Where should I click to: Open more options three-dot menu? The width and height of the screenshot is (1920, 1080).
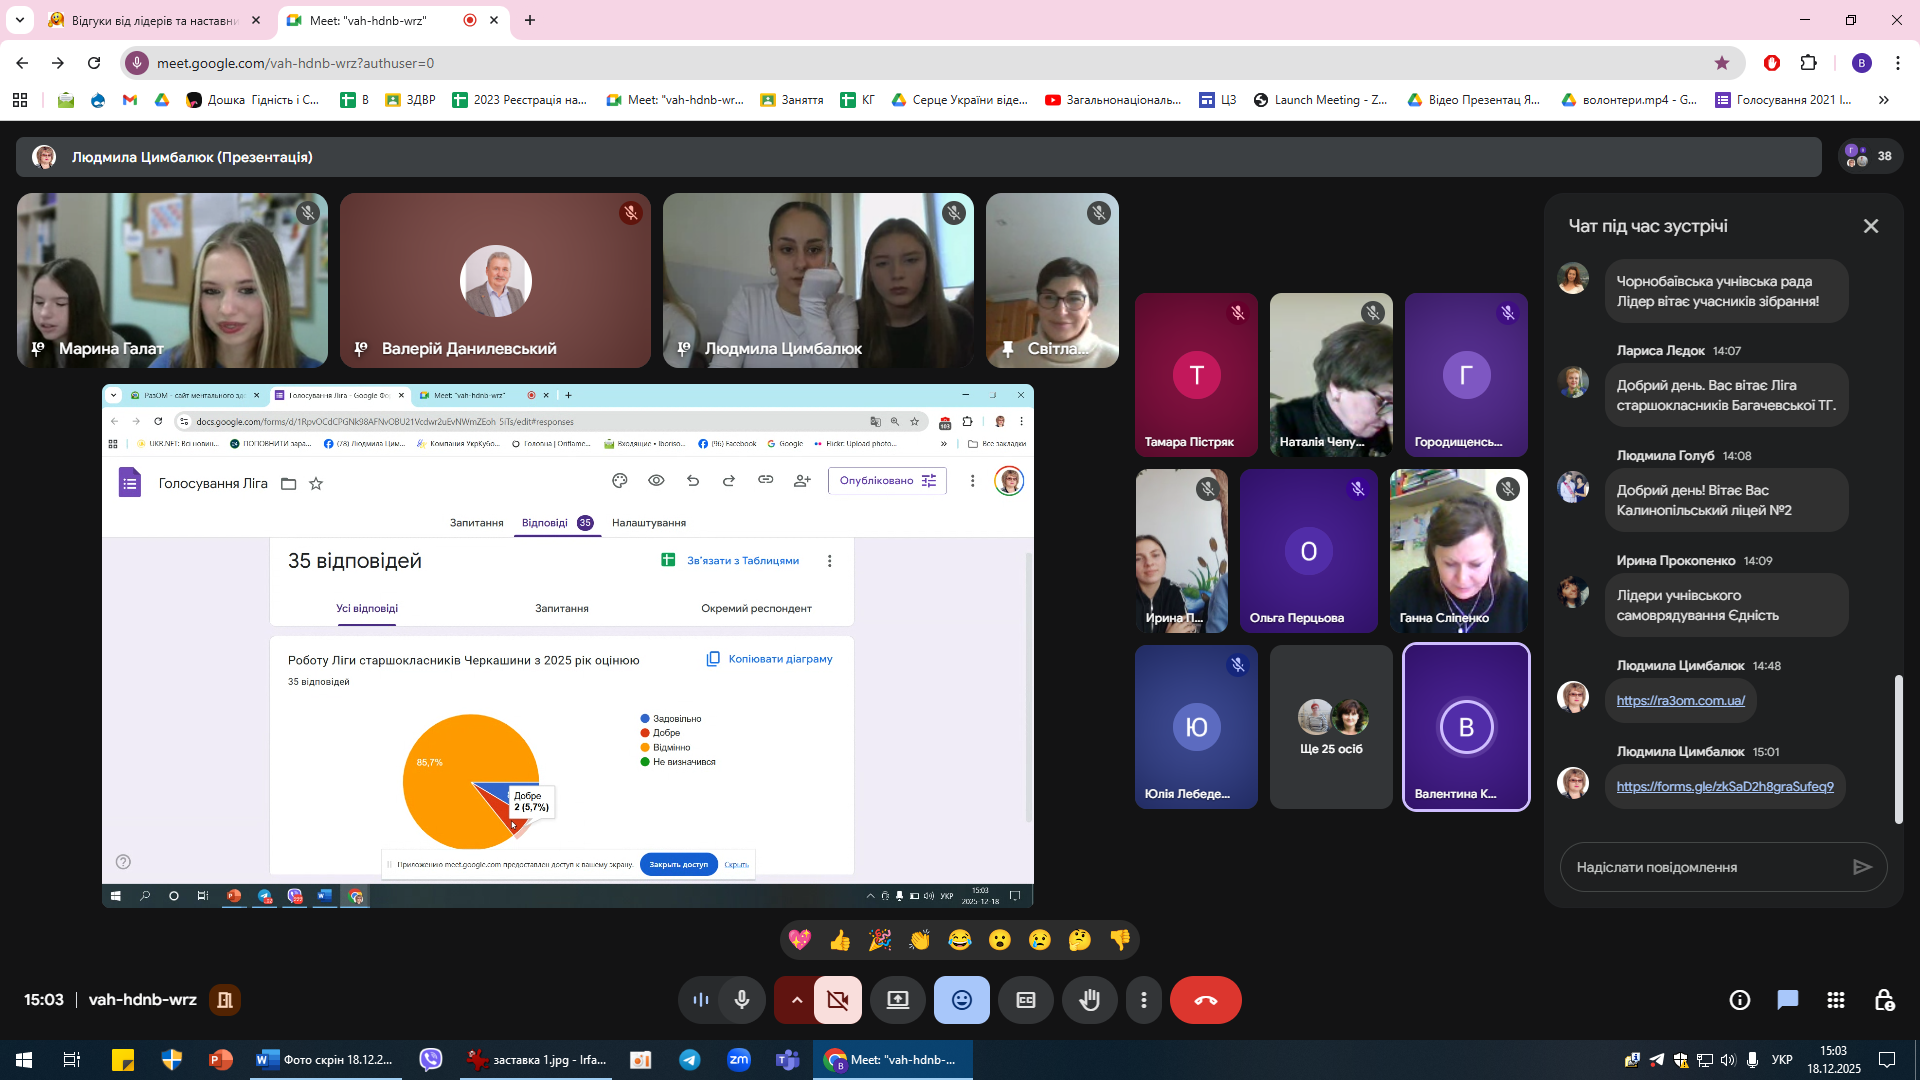coord(1143,1000)
